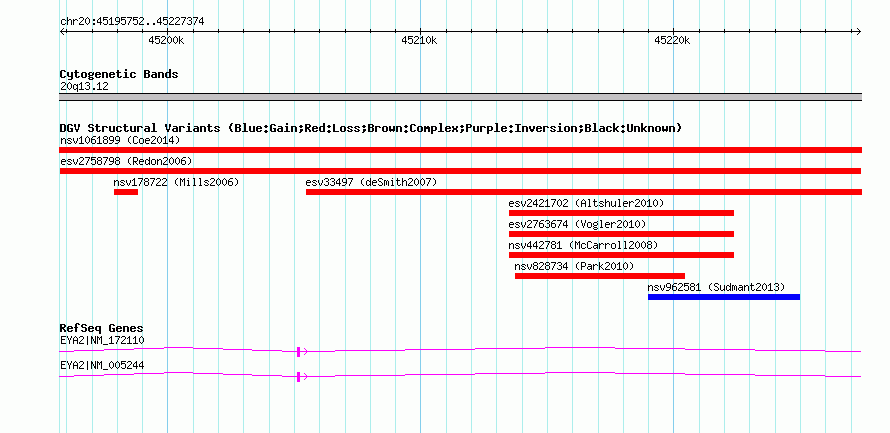Click the 45210k ruler tick label
The height and width of the screenshot is (433, 890).
tap(419, 40)
